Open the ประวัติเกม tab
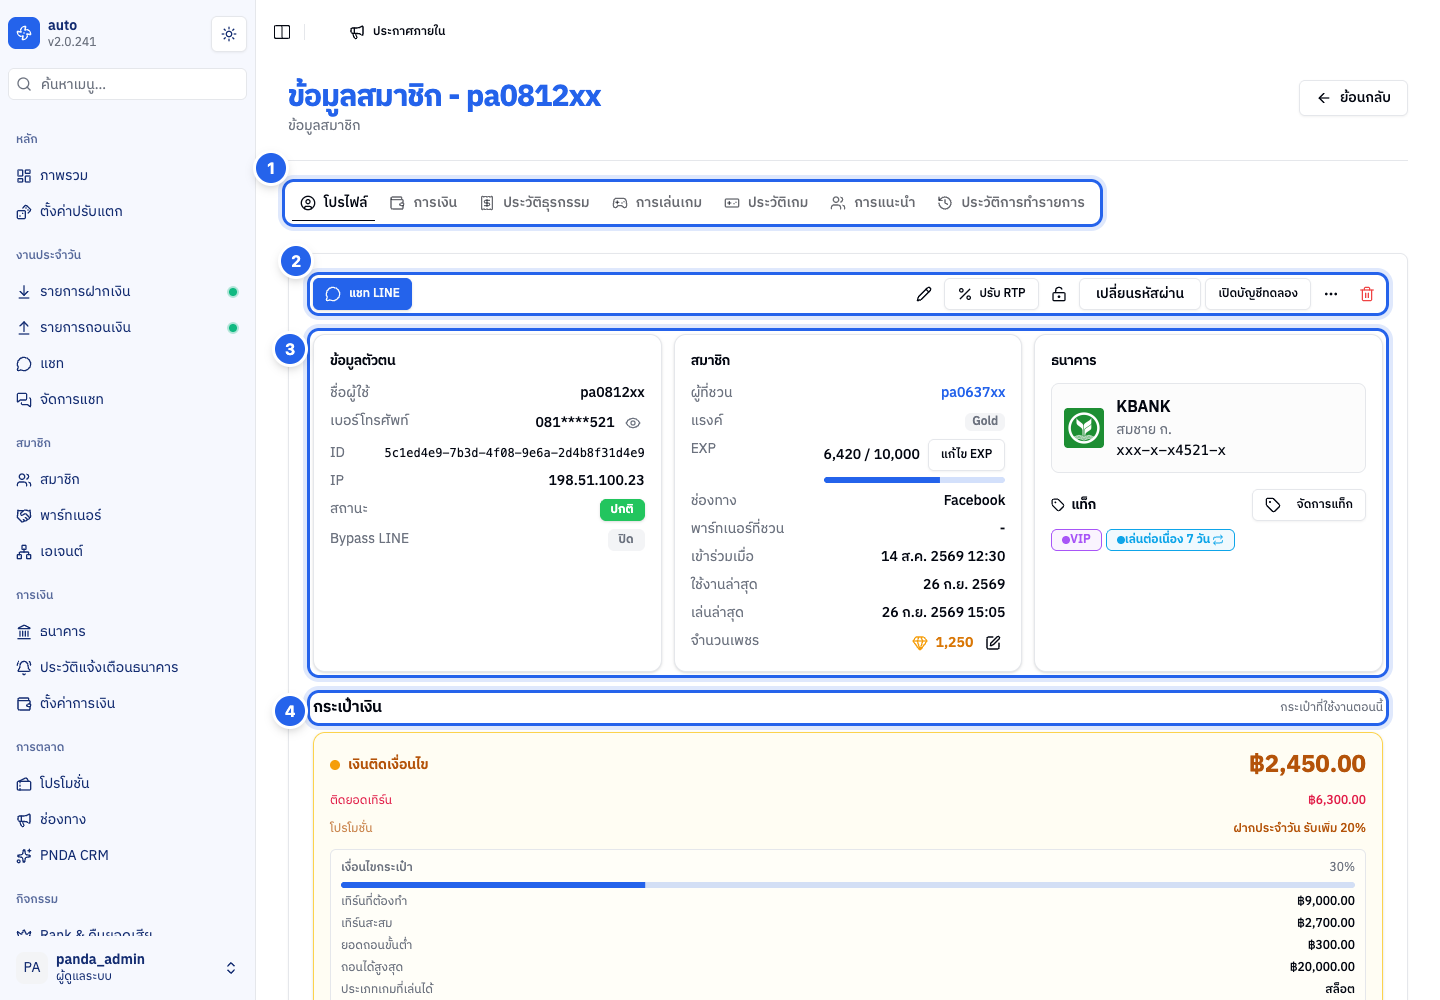Image resolution: width=1440 pixels, height=1000 pixels. click(766, 203)
